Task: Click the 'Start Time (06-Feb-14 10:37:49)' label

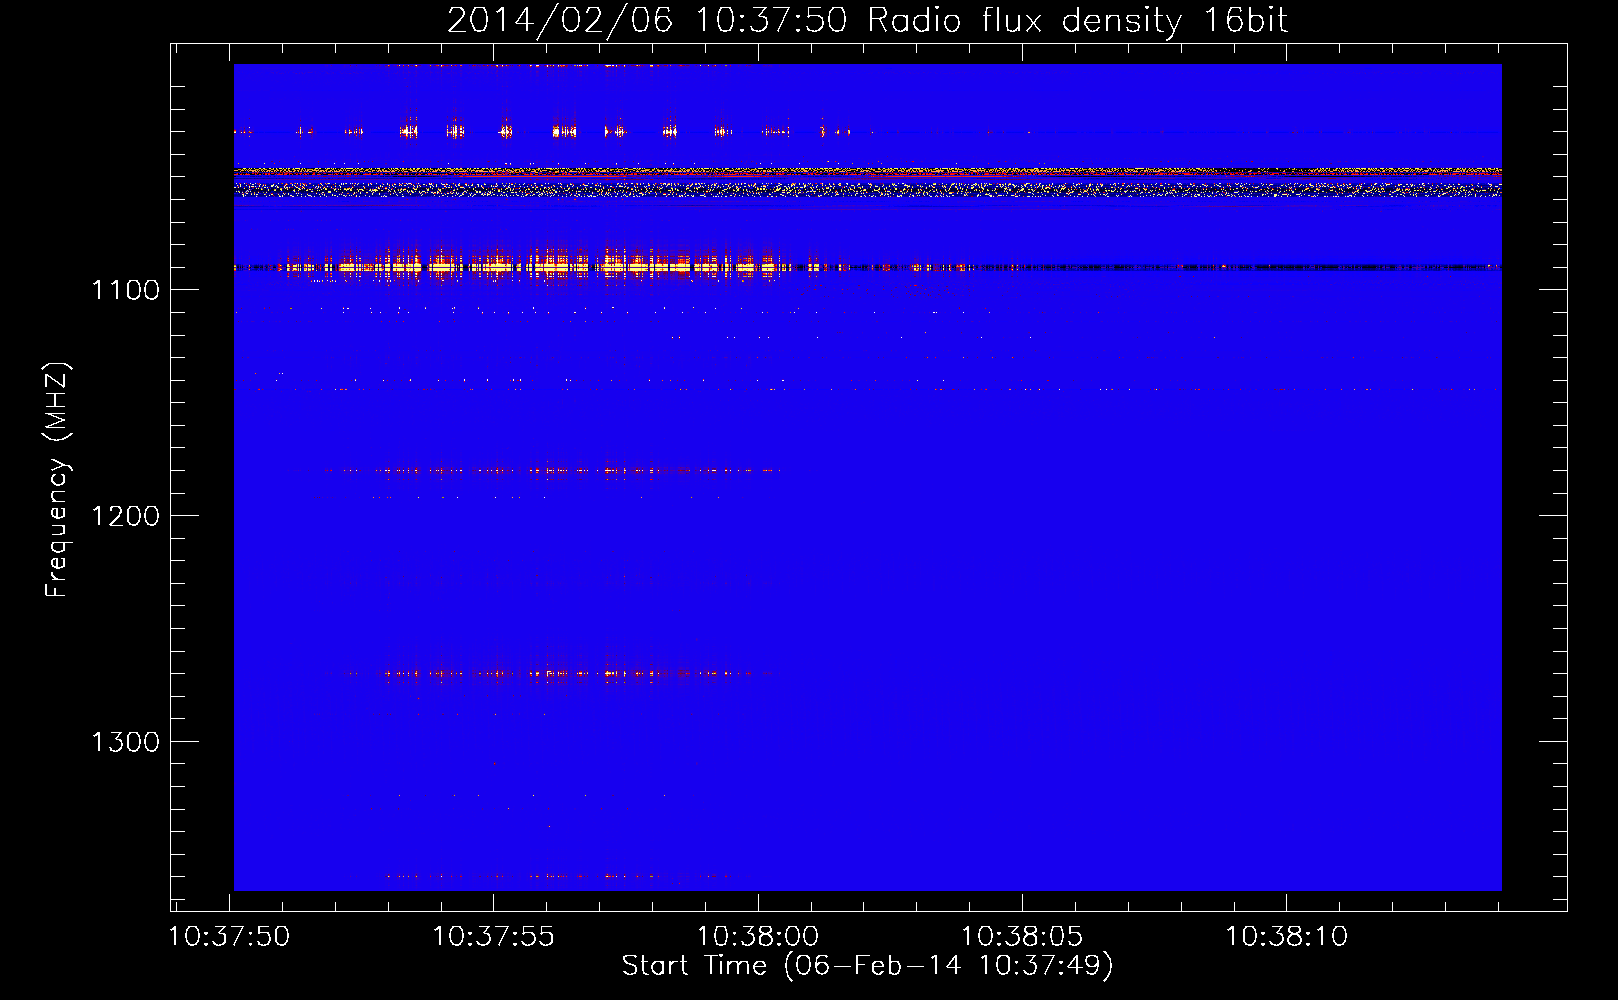Action: tap(867, 966)
